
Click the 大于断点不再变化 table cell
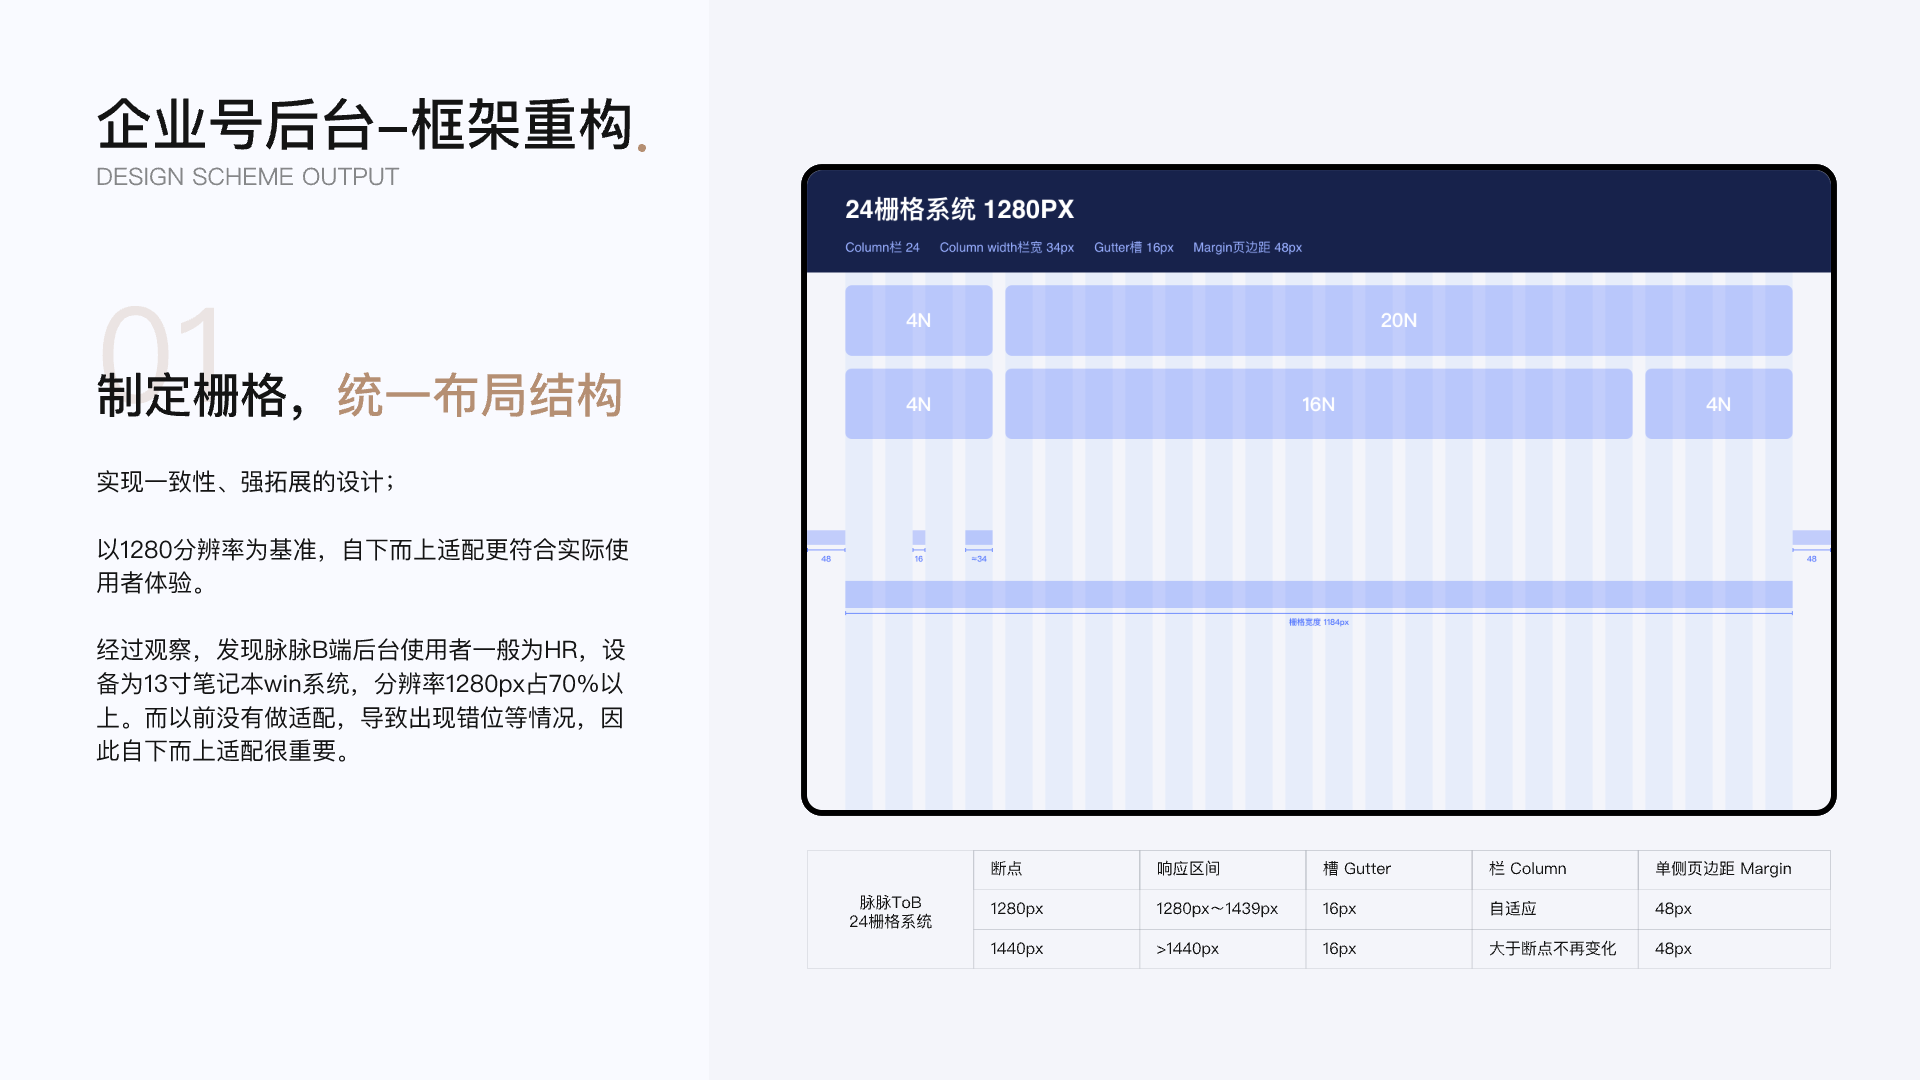coord(1552,948)
